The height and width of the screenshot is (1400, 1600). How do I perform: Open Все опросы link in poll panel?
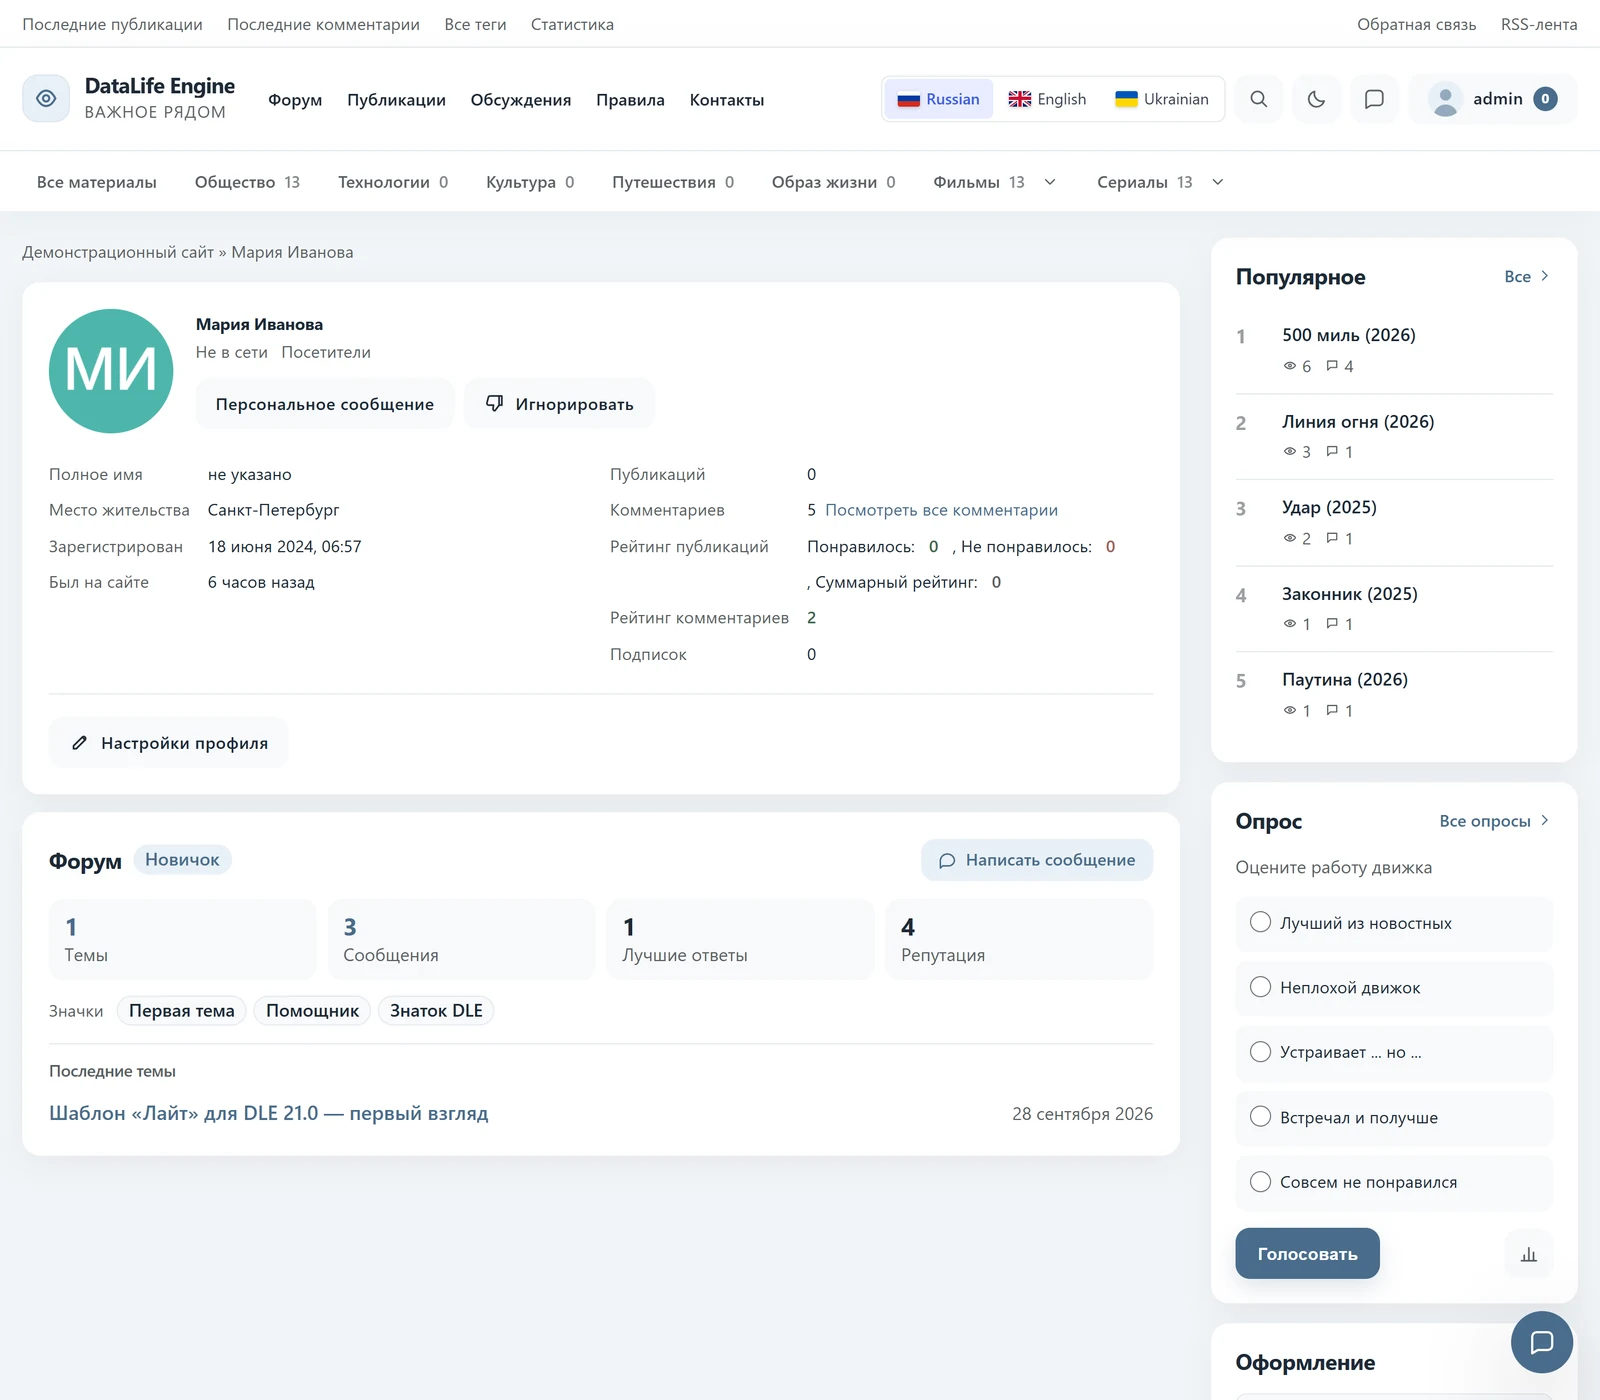pos(1495,821)
